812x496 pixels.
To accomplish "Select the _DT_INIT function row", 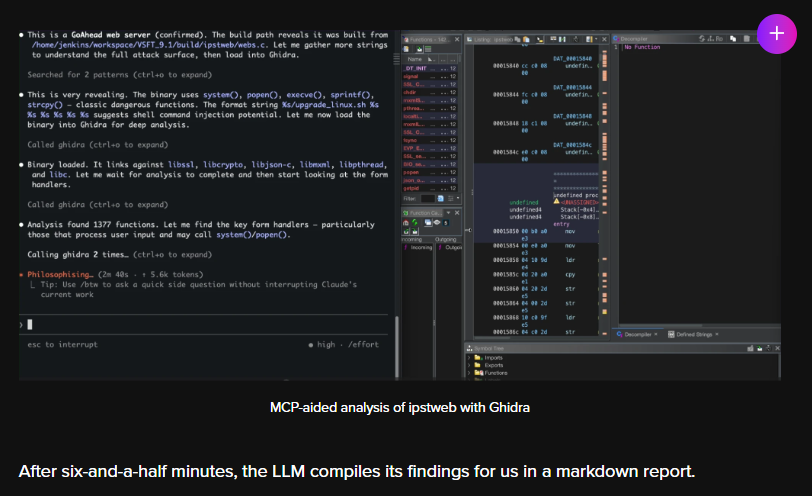I will 429,68.
